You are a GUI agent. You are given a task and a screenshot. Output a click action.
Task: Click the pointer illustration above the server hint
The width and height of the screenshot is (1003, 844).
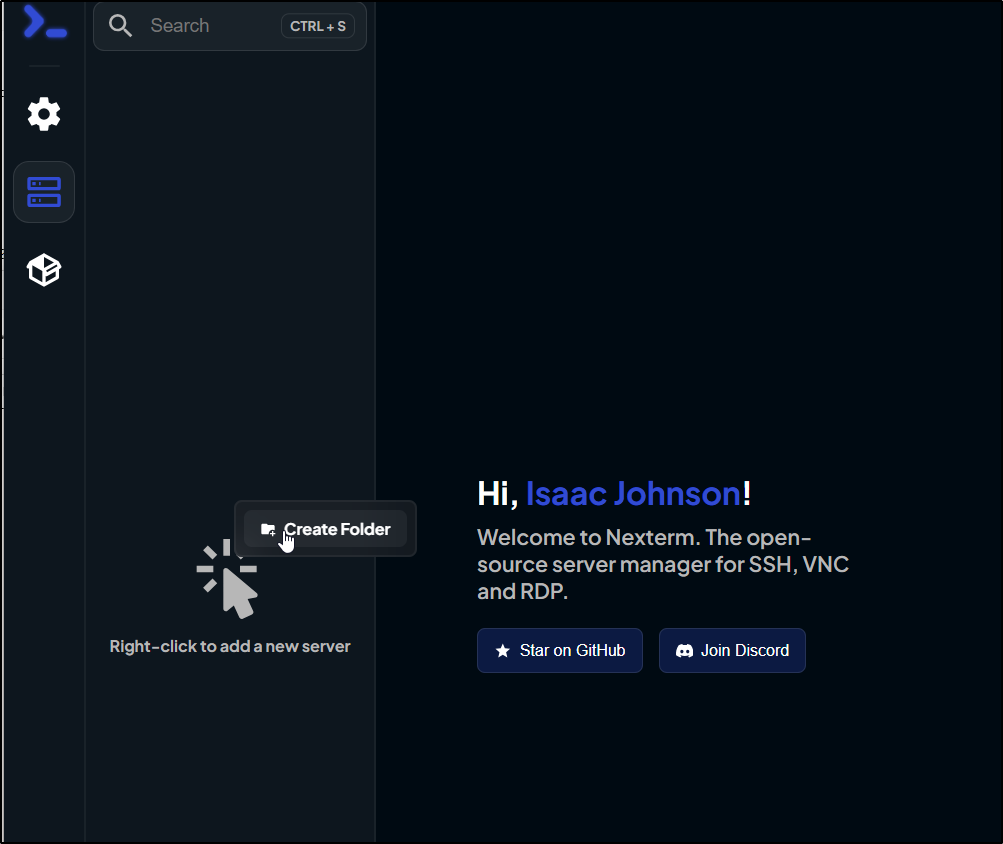pos(227,578)
